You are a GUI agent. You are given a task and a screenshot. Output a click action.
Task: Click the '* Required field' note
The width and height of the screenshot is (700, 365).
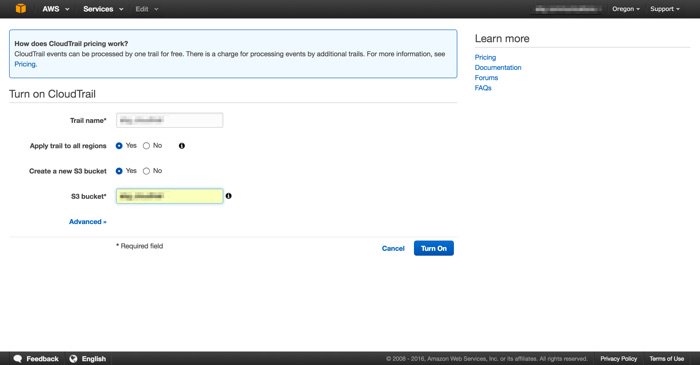(140, 246)
